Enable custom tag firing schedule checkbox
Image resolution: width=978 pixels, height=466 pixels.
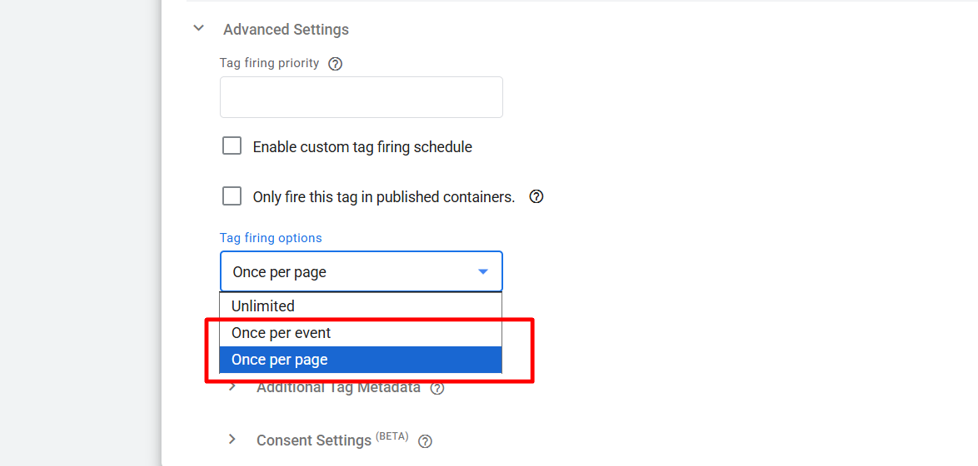click(x=232, y=146)
